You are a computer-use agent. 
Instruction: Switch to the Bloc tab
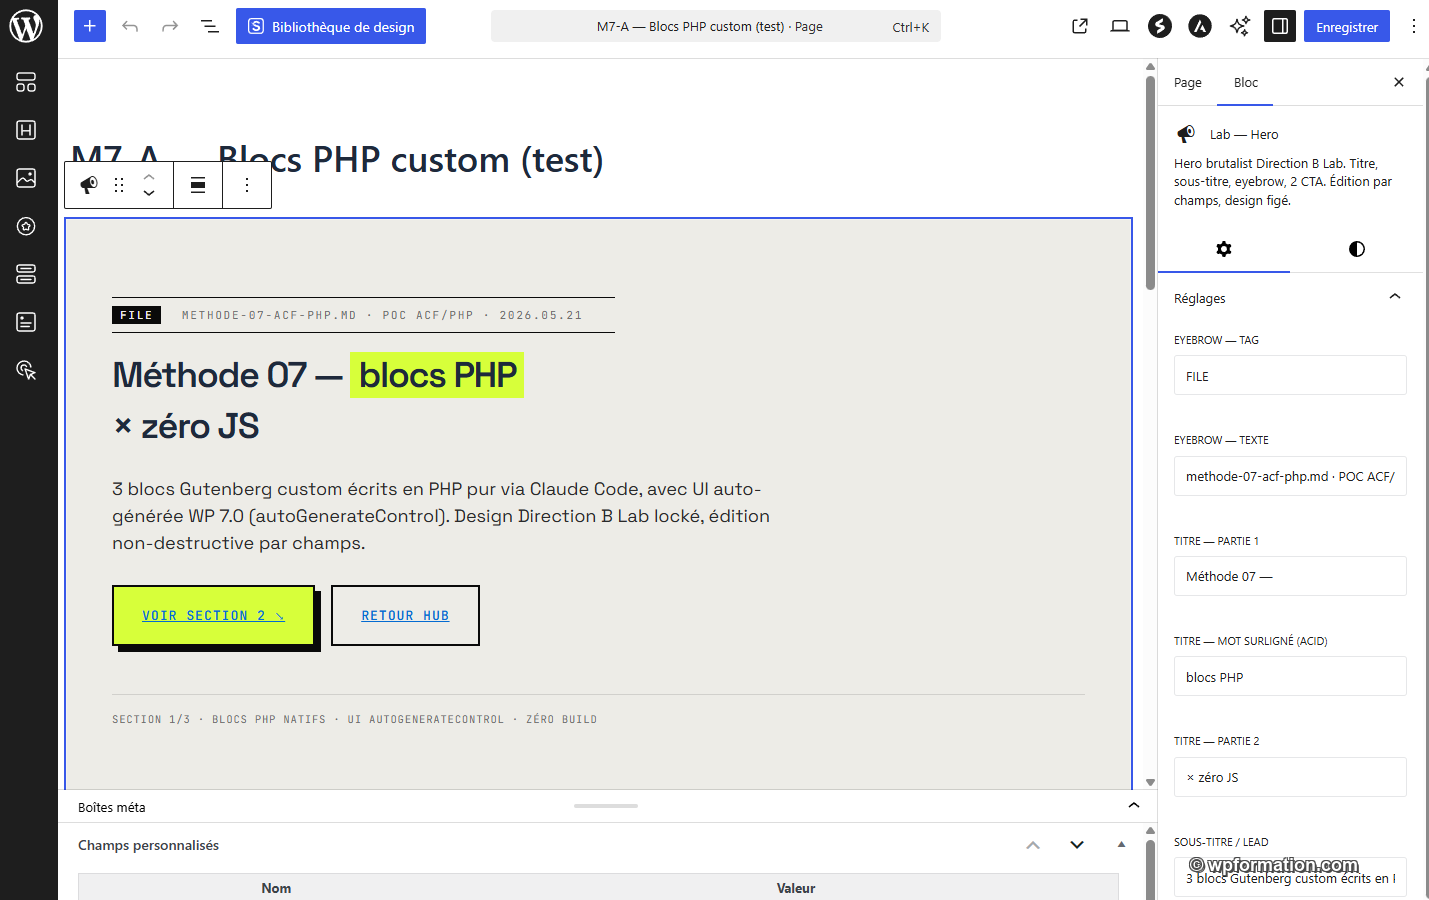[1245, 82]
